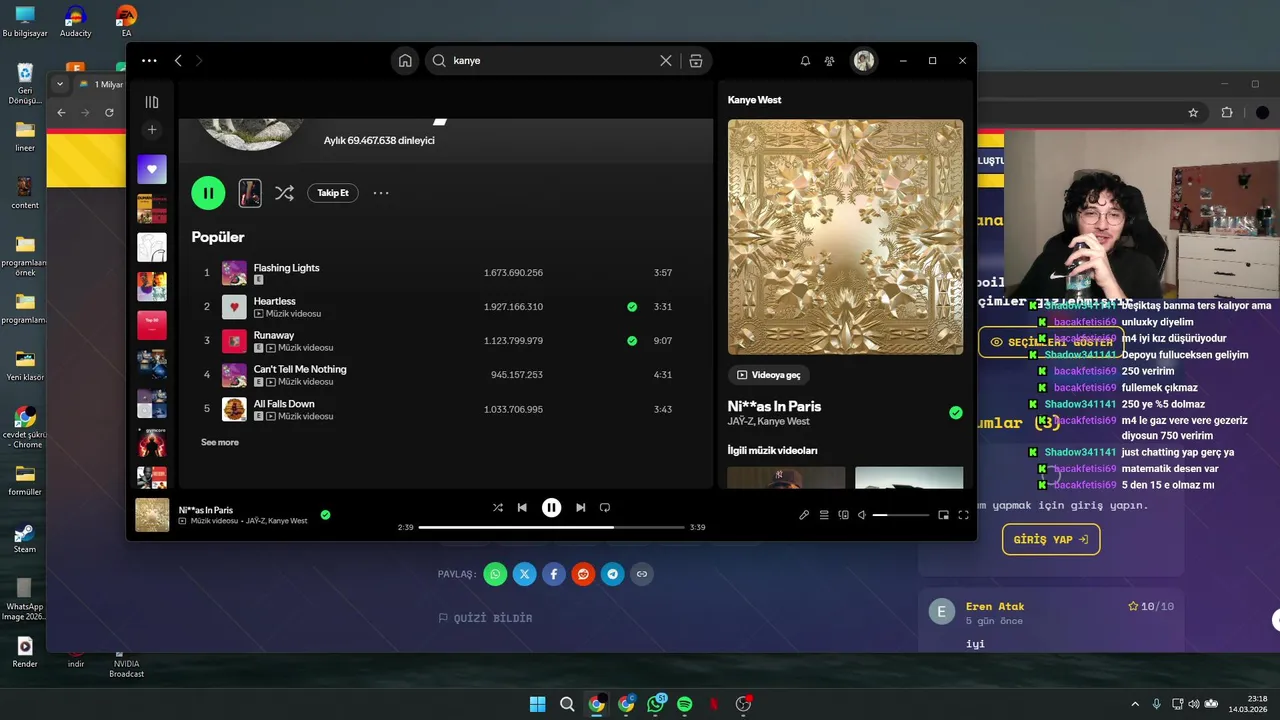Open the Browse icon in search bar
This screenshot has height=720, width=1280.
click(696, 61)
